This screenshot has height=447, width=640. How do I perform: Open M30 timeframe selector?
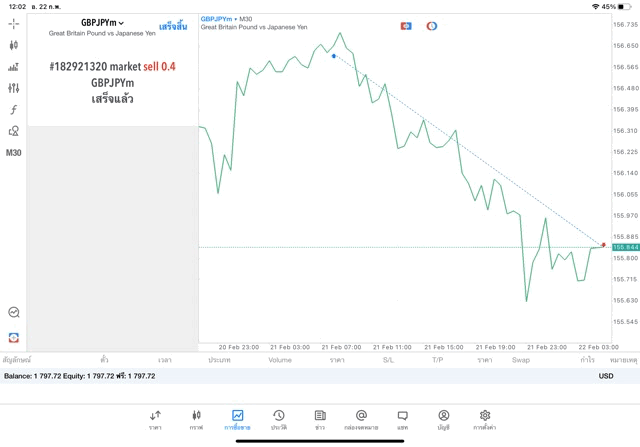[x=13, y=153]
